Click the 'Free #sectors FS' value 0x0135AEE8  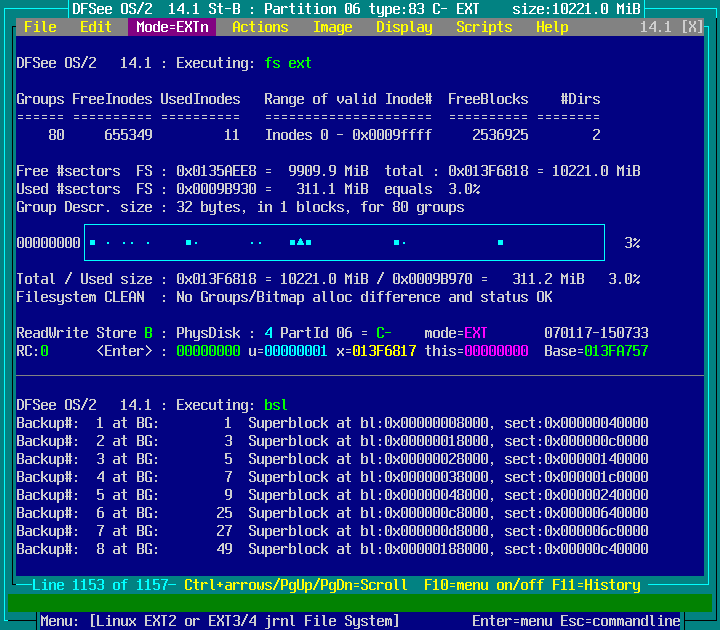click(x=216, y=171)
